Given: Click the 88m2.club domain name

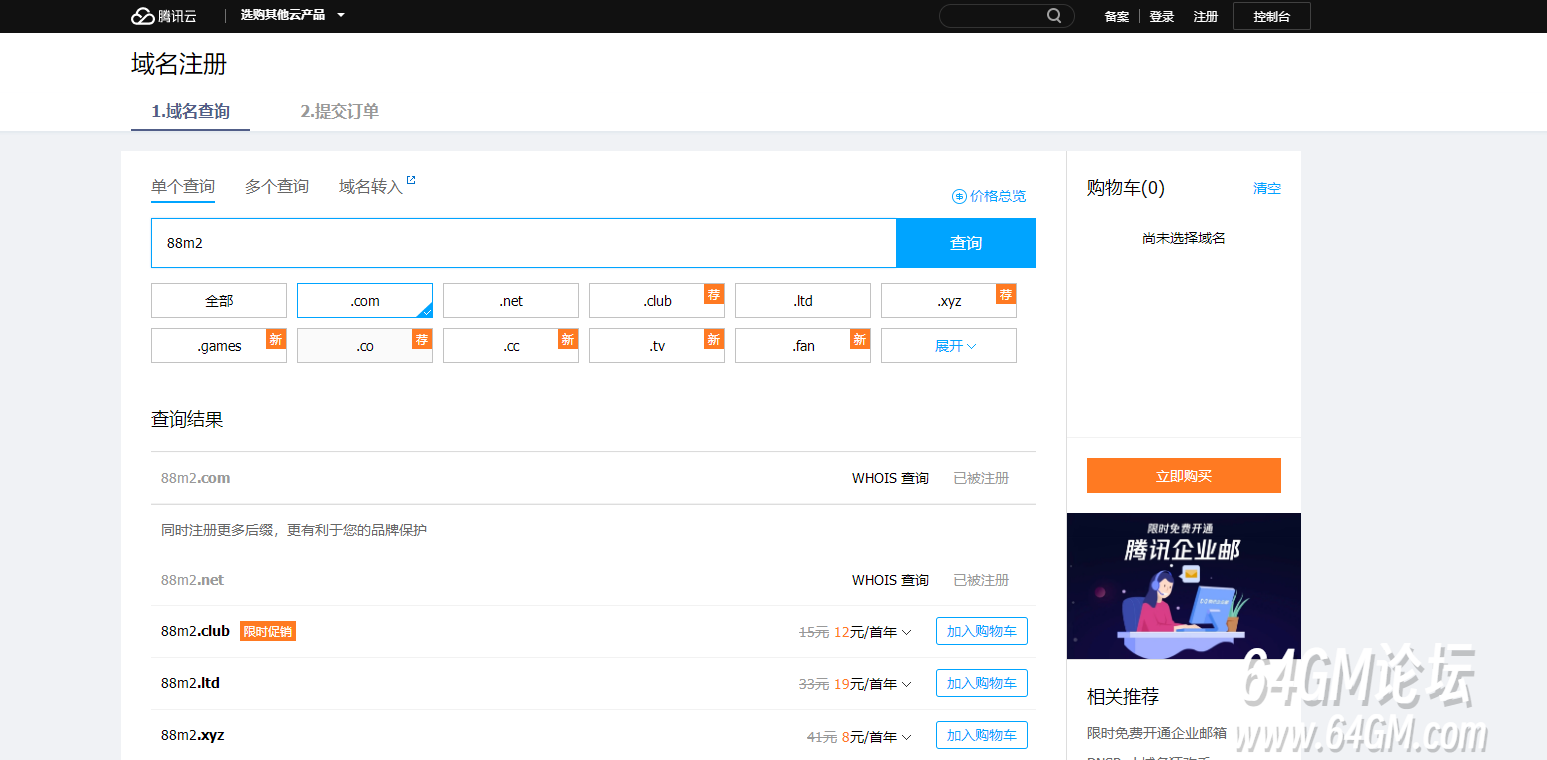Looking at the screenshot, I should (195, 631).
